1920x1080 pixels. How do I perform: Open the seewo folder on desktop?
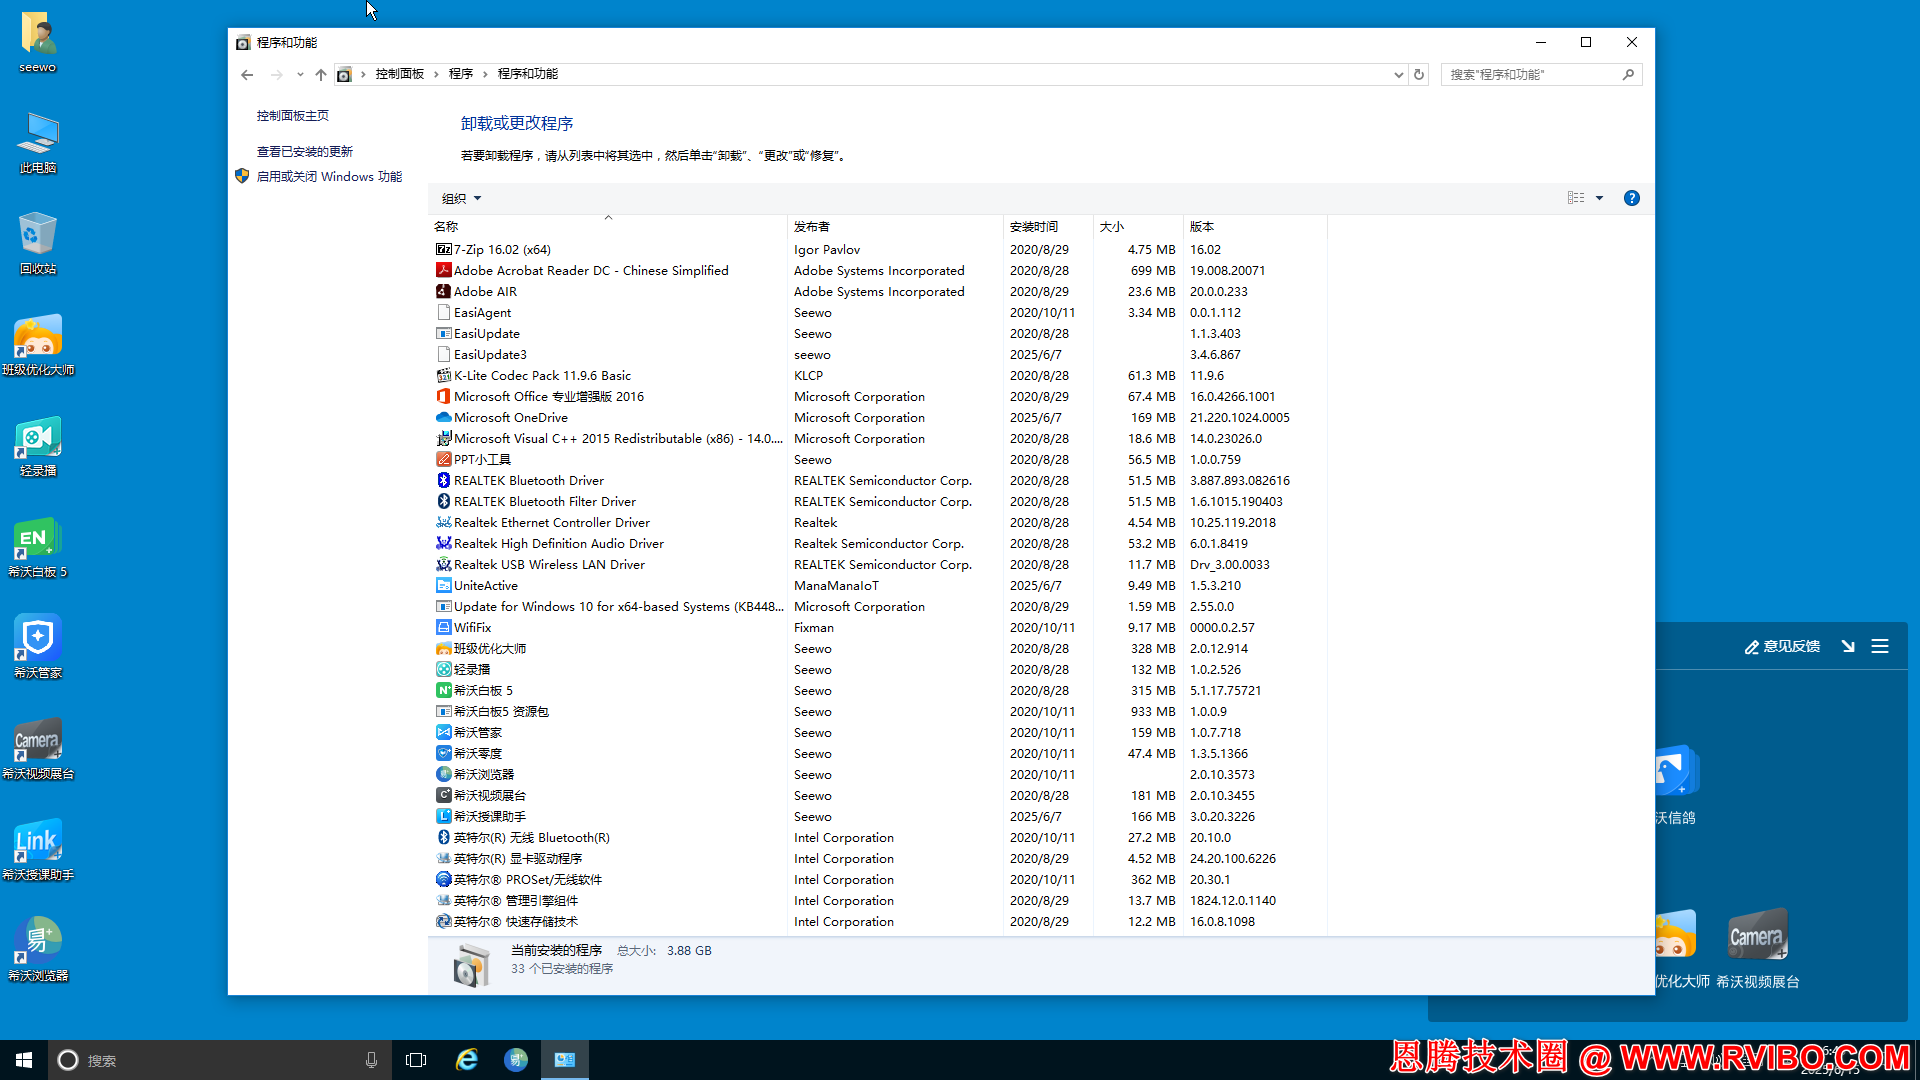38,42
